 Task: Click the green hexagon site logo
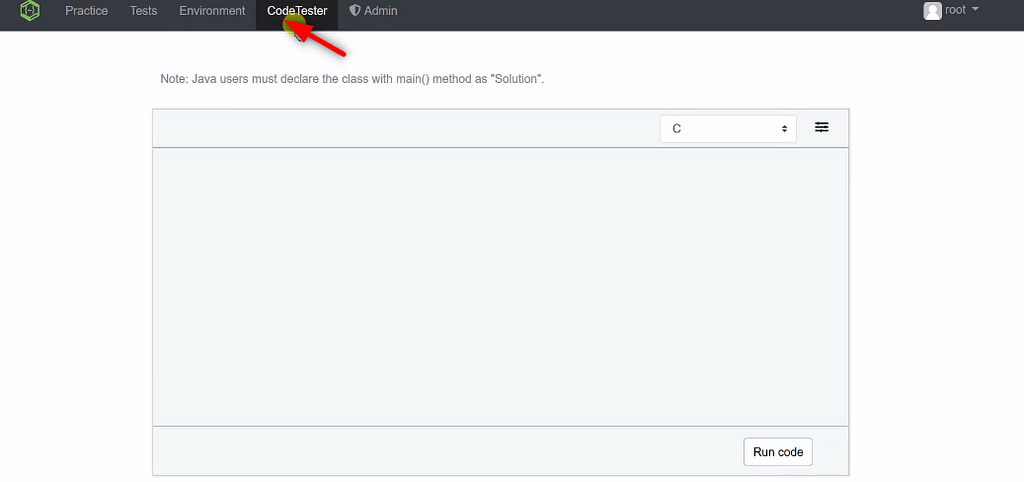click(x=30, y=12)
